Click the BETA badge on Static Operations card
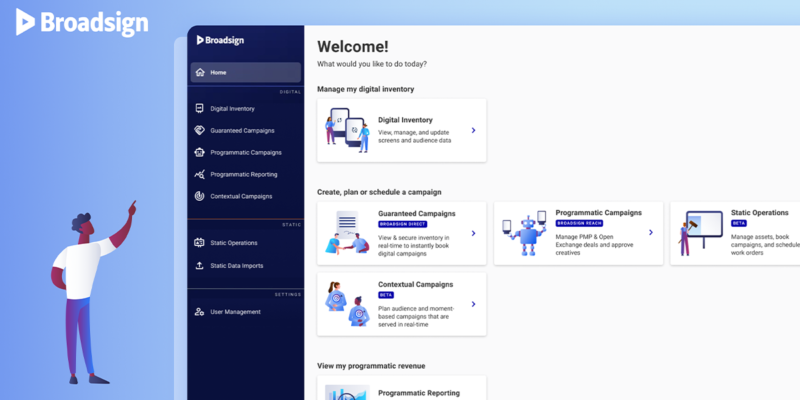 [739, 223]
